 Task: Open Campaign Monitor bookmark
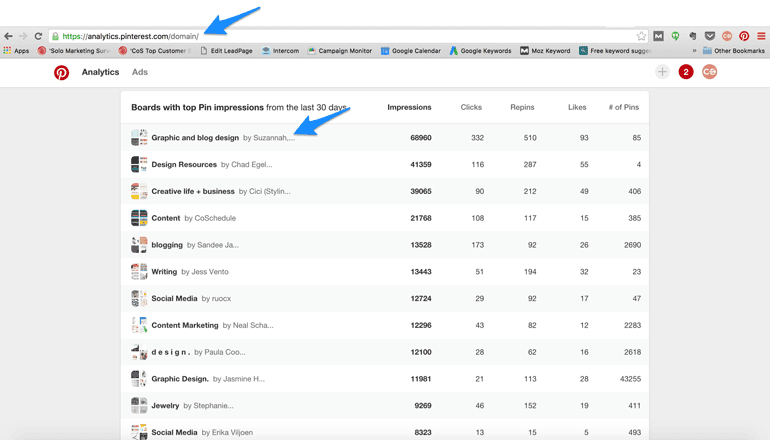pyautogui.click(x=339, y=51)
